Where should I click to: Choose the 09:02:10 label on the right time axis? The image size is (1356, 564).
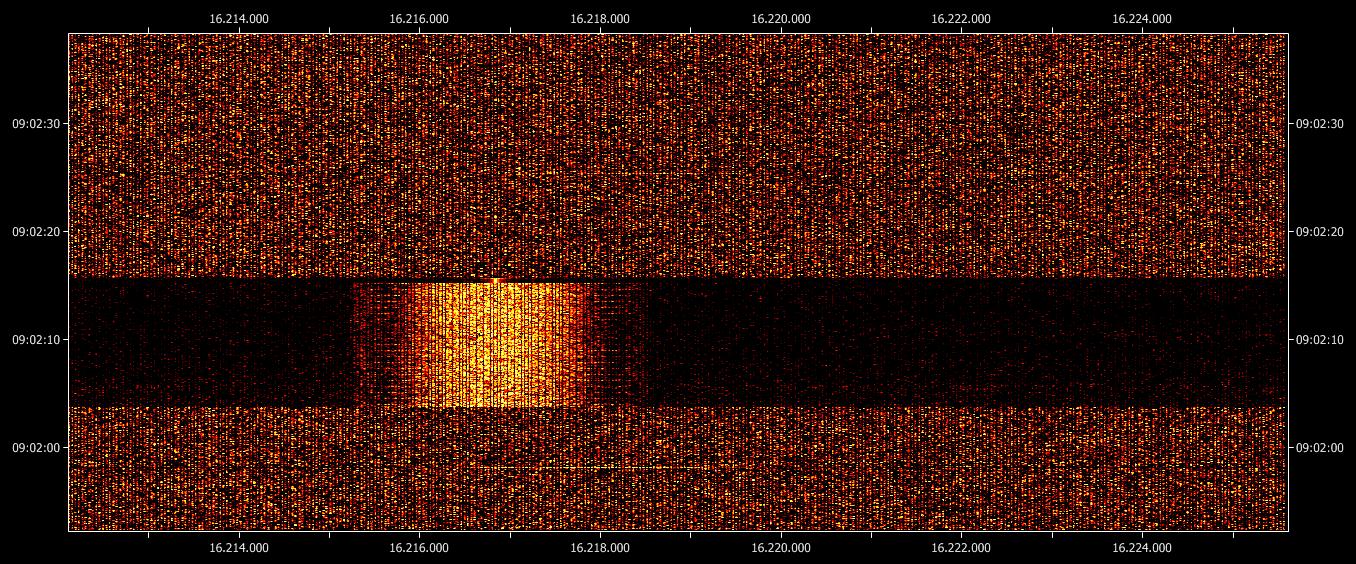coord(1319,339)
